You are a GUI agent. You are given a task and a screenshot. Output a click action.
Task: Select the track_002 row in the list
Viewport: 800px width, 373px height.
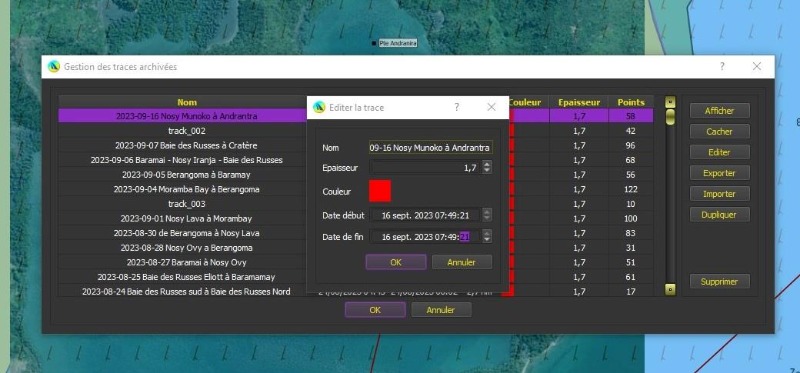click(x=187, y=131)
